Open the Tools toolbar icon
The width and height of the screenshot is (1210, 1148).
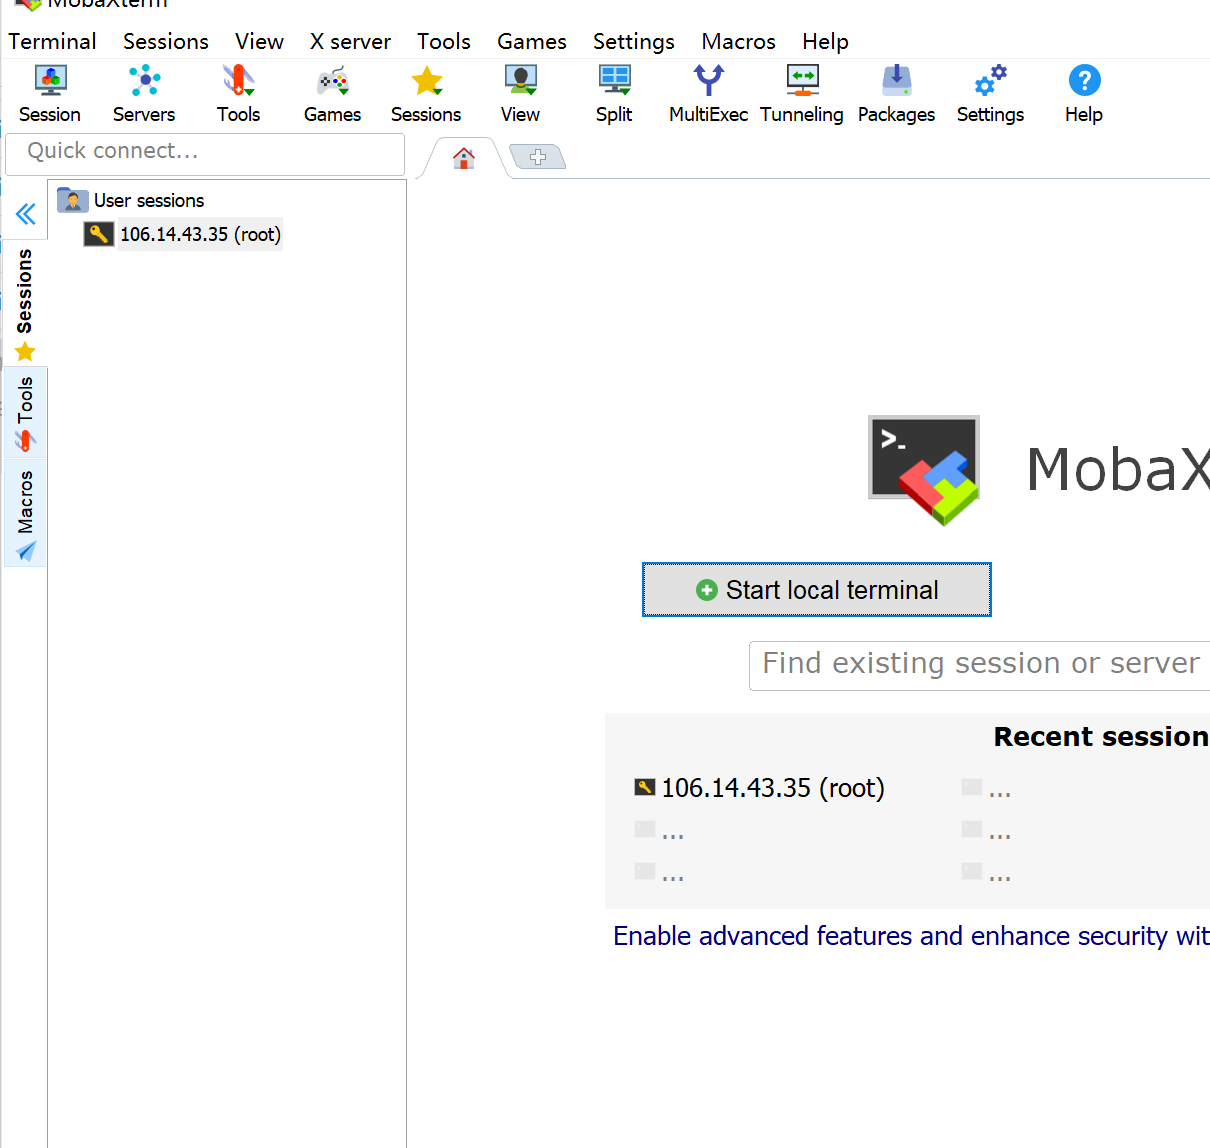coord(238,95)
